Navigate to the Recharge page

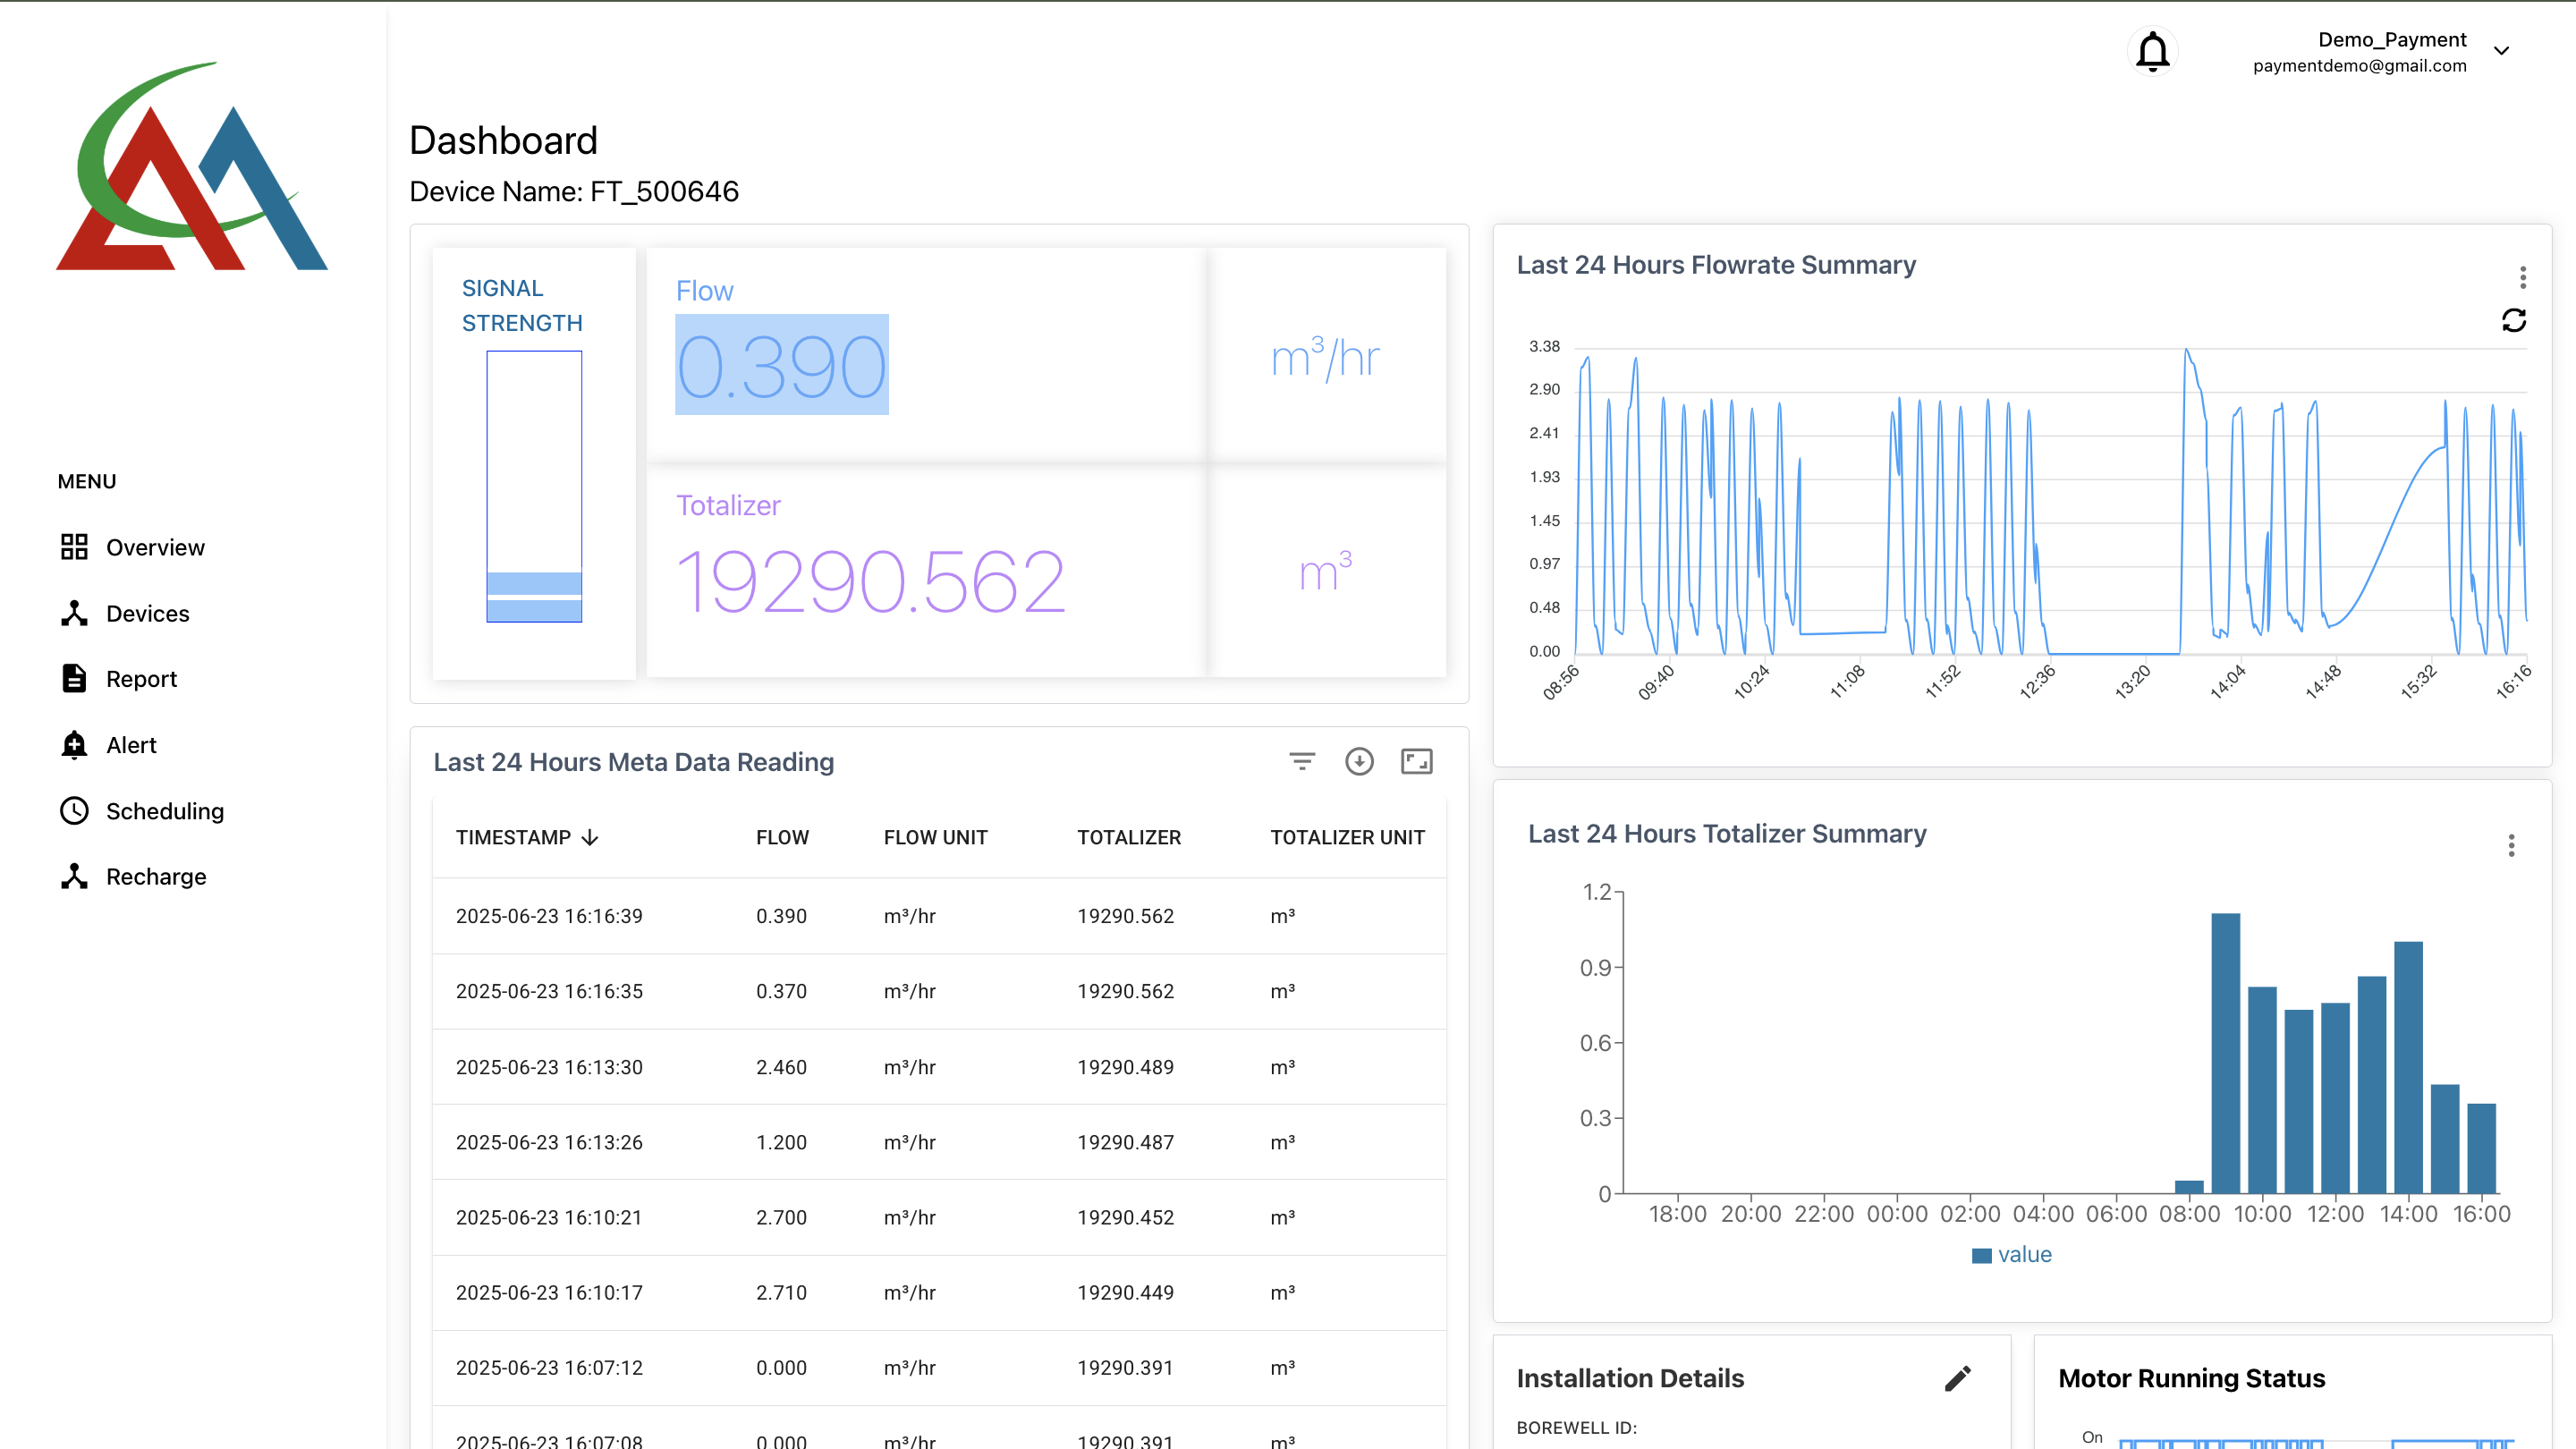(x=156, y=877)
